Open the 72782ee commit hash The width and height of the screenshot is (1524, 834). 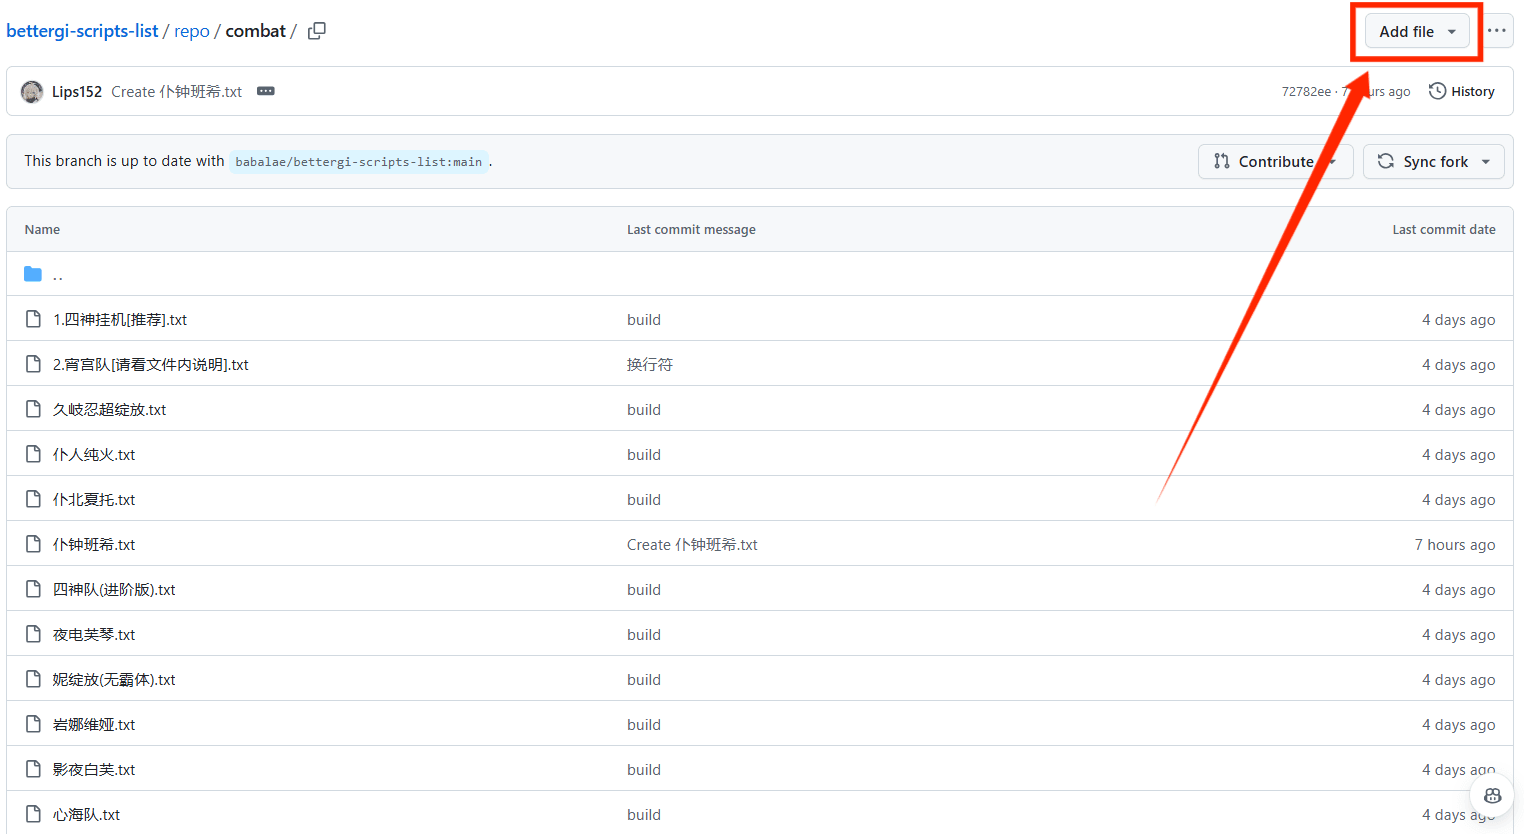pos(1305,92)
